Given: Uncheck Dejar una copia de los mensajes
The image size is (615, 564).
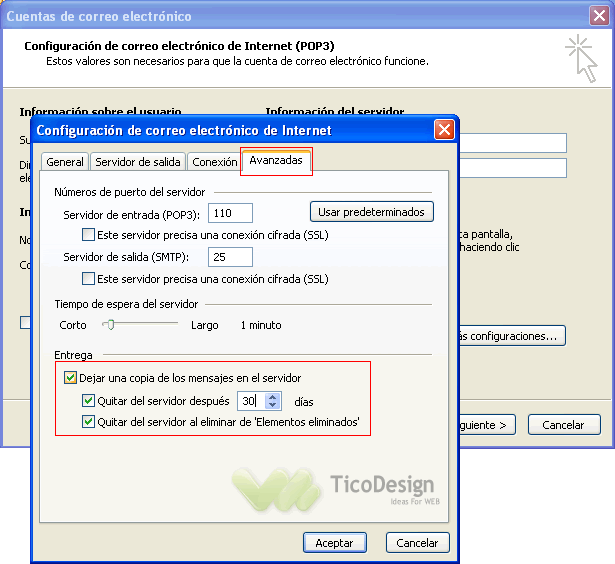Looking at the screenshot, I should [70, 378].
